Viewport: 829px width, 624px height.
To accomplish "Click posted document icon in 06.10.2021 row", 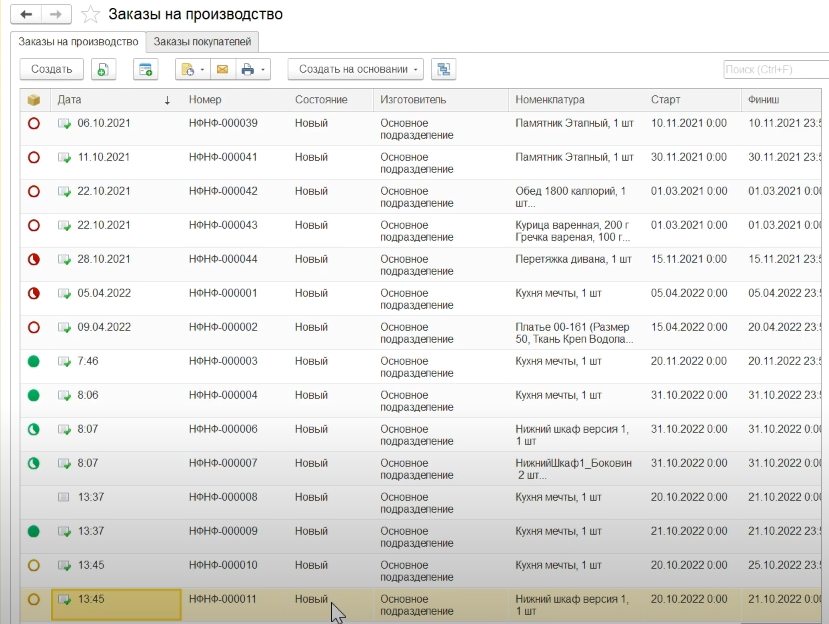I will [x=65, y=124].
